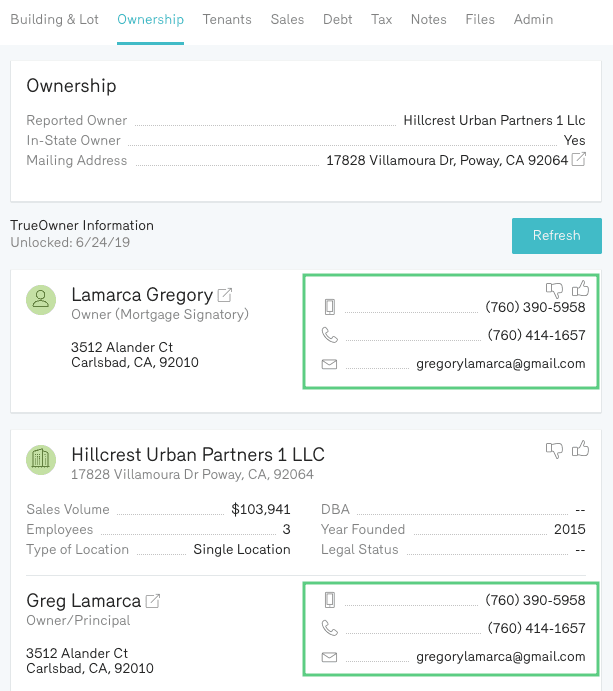The image size is (613, 691).
Task: Open external link icon beside Greg Lamarca
Action: tap(153, 601)
